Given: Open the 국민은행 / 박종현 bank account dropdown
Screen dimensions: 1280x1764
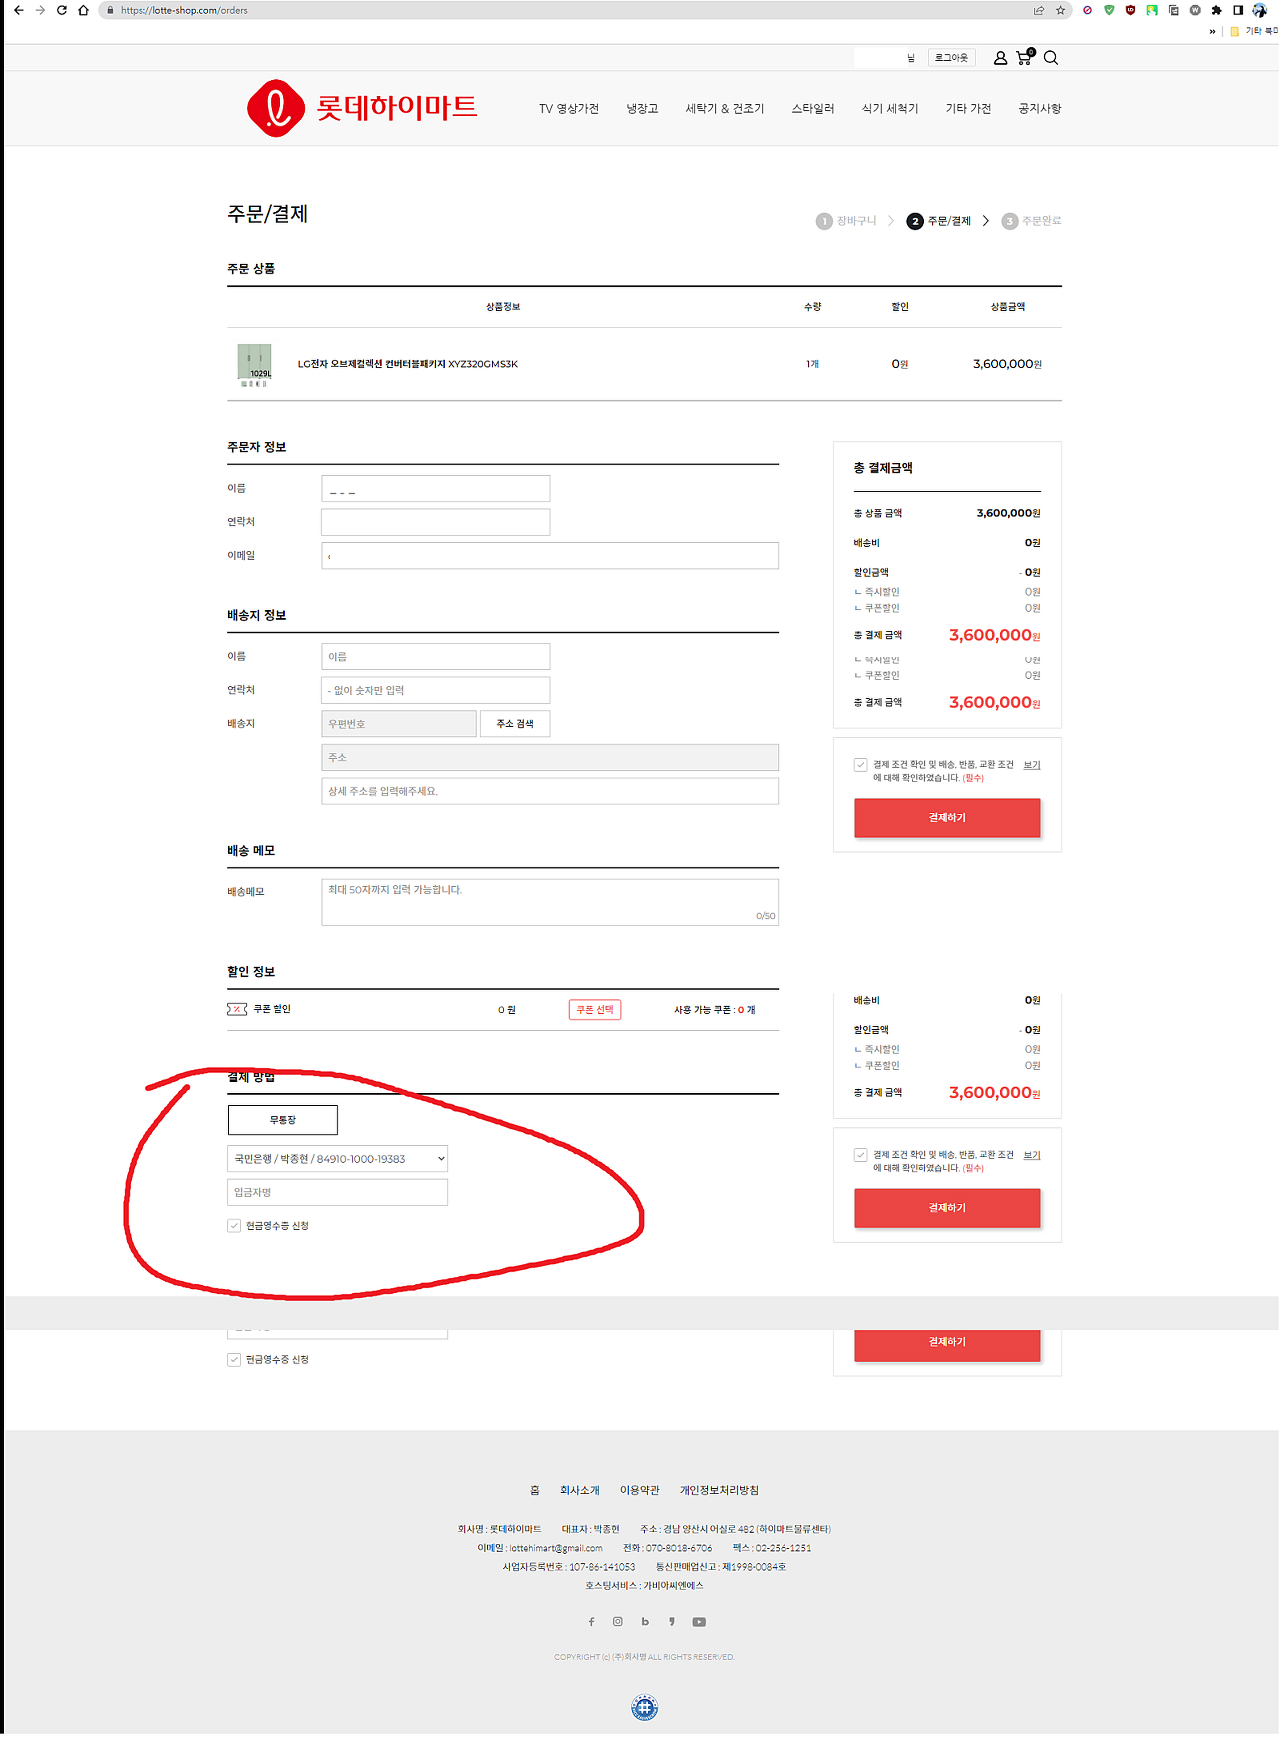Looking at the screenshot, I should click(x=338, y=1159).
